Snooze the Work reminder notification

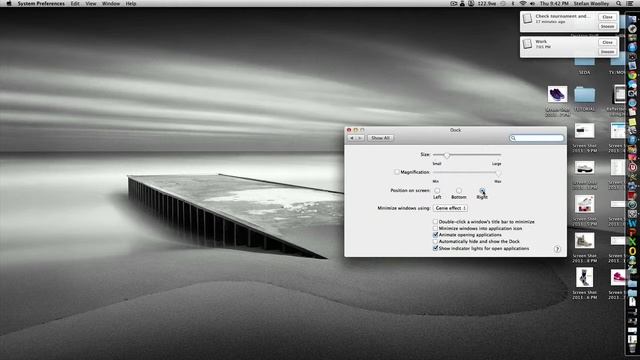coord(607,51)
